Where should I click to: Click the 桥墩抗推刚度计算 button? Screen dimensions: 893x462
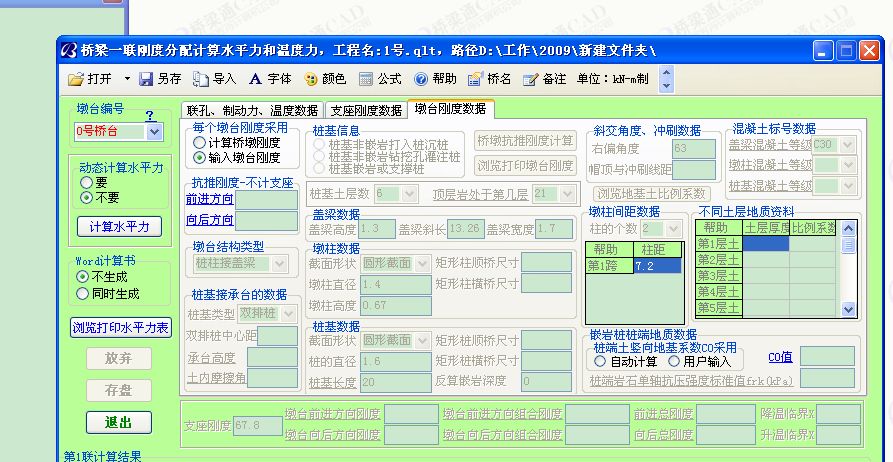pos(525,141)
